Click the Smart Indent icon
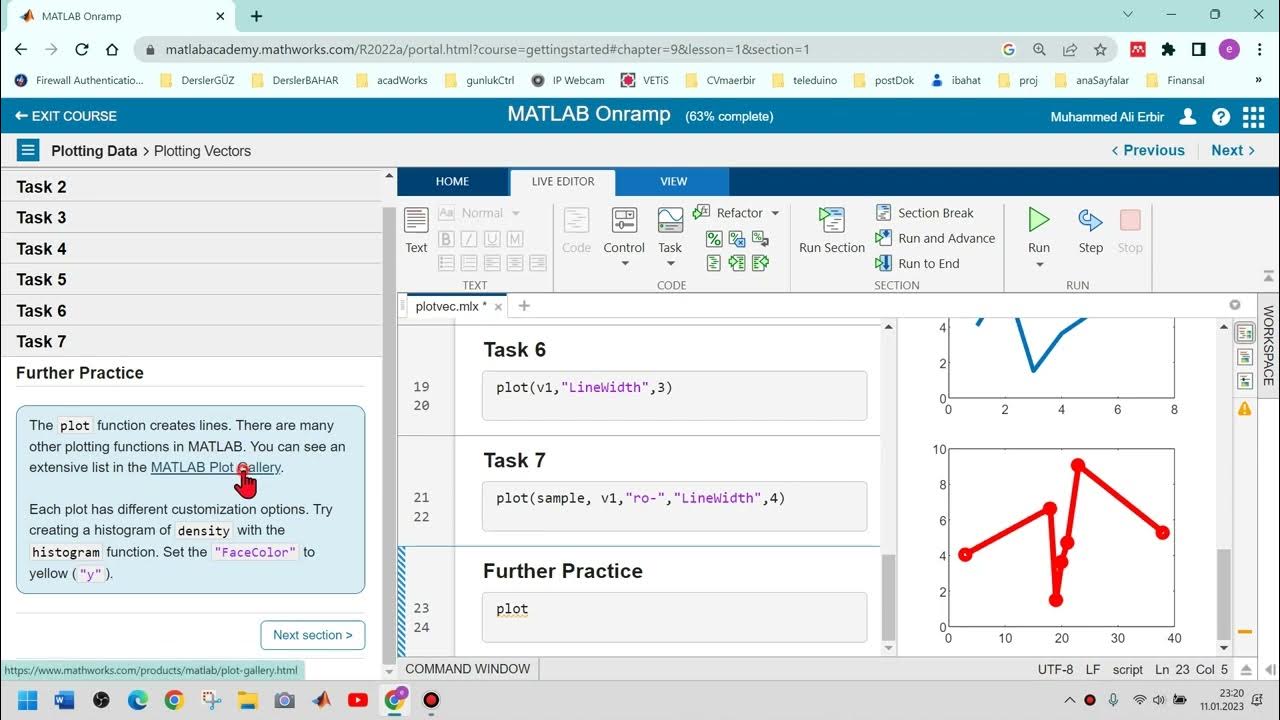Image resolution: width=1280 pixels, height=720 pixels. (x=714, y=263)
